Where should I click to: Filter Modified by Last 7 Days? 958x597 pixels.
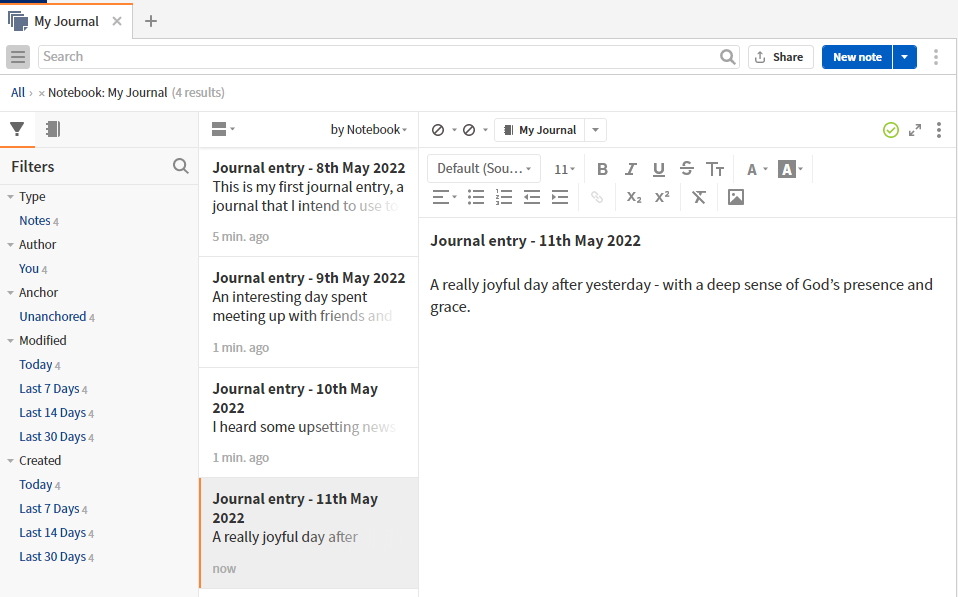point(49,389)
